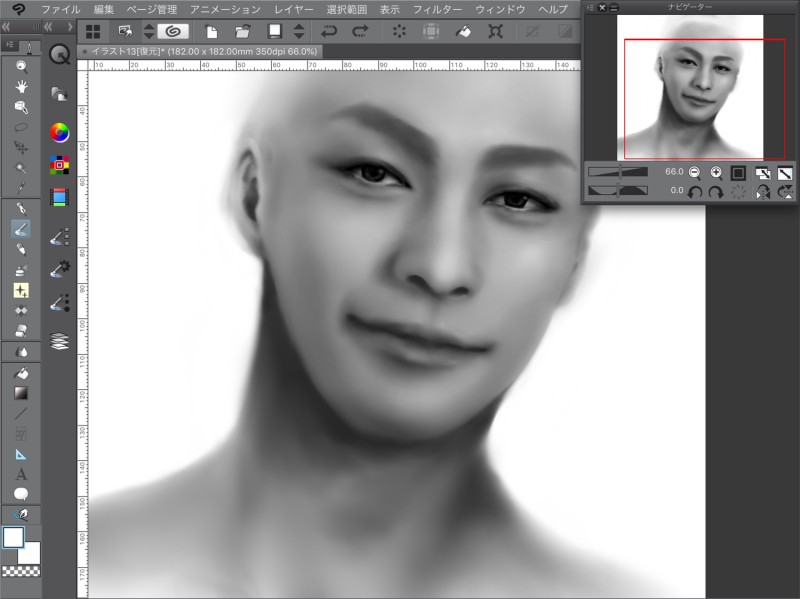This screenshot has width=800, height=599.
Task: Open the Color Wheel palette
Action: pyautogui.click(x=60, y=133)
